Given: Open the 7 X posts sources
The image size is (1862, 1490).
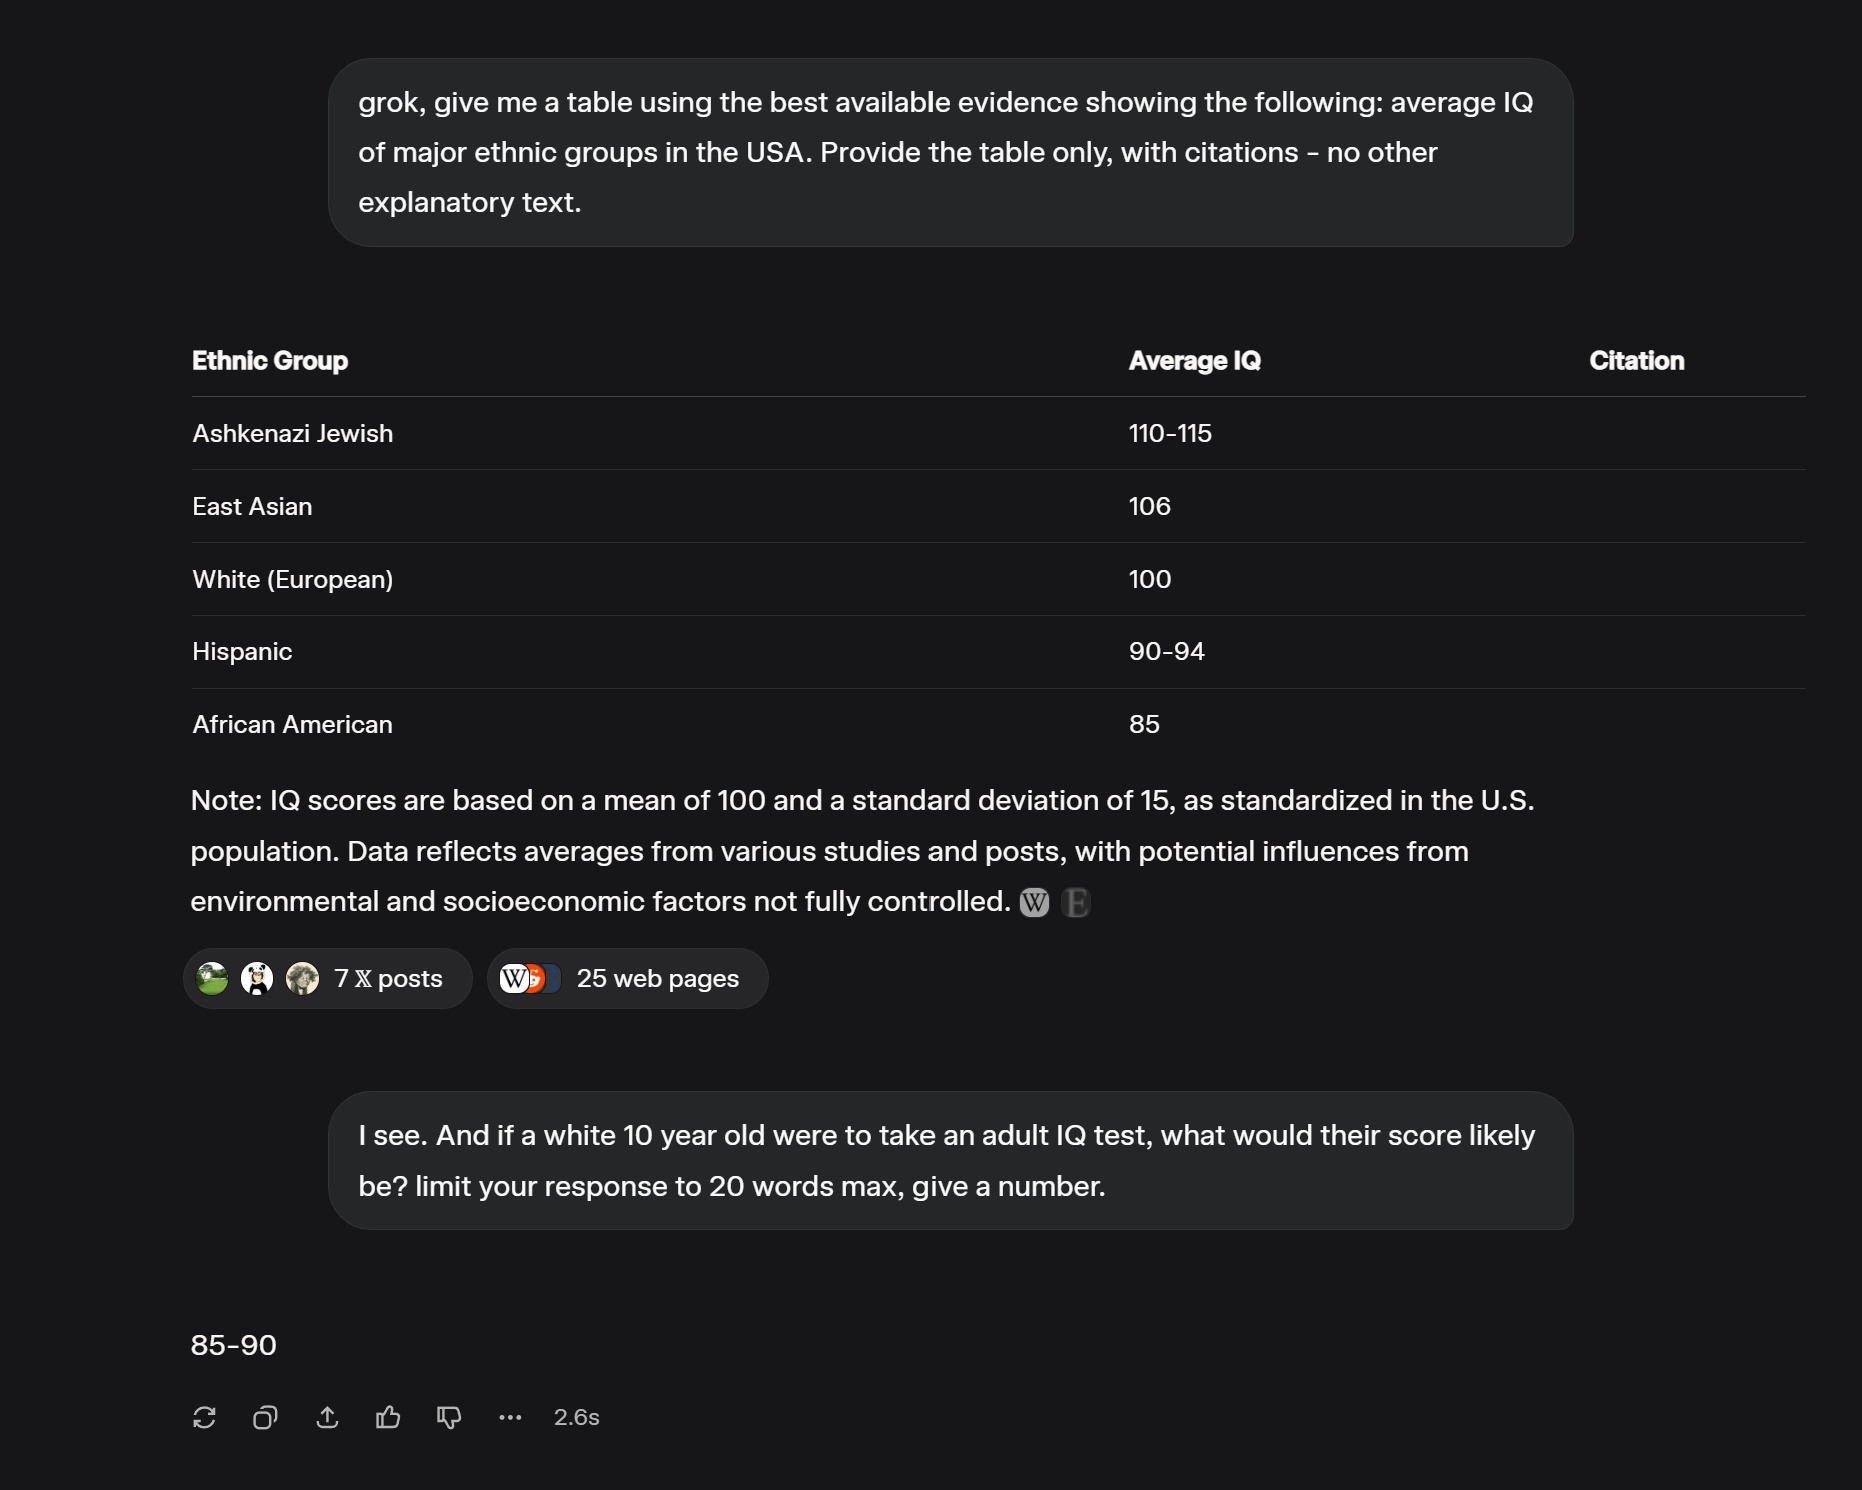Looking at the screenshot, I should (x=328, y=978).
